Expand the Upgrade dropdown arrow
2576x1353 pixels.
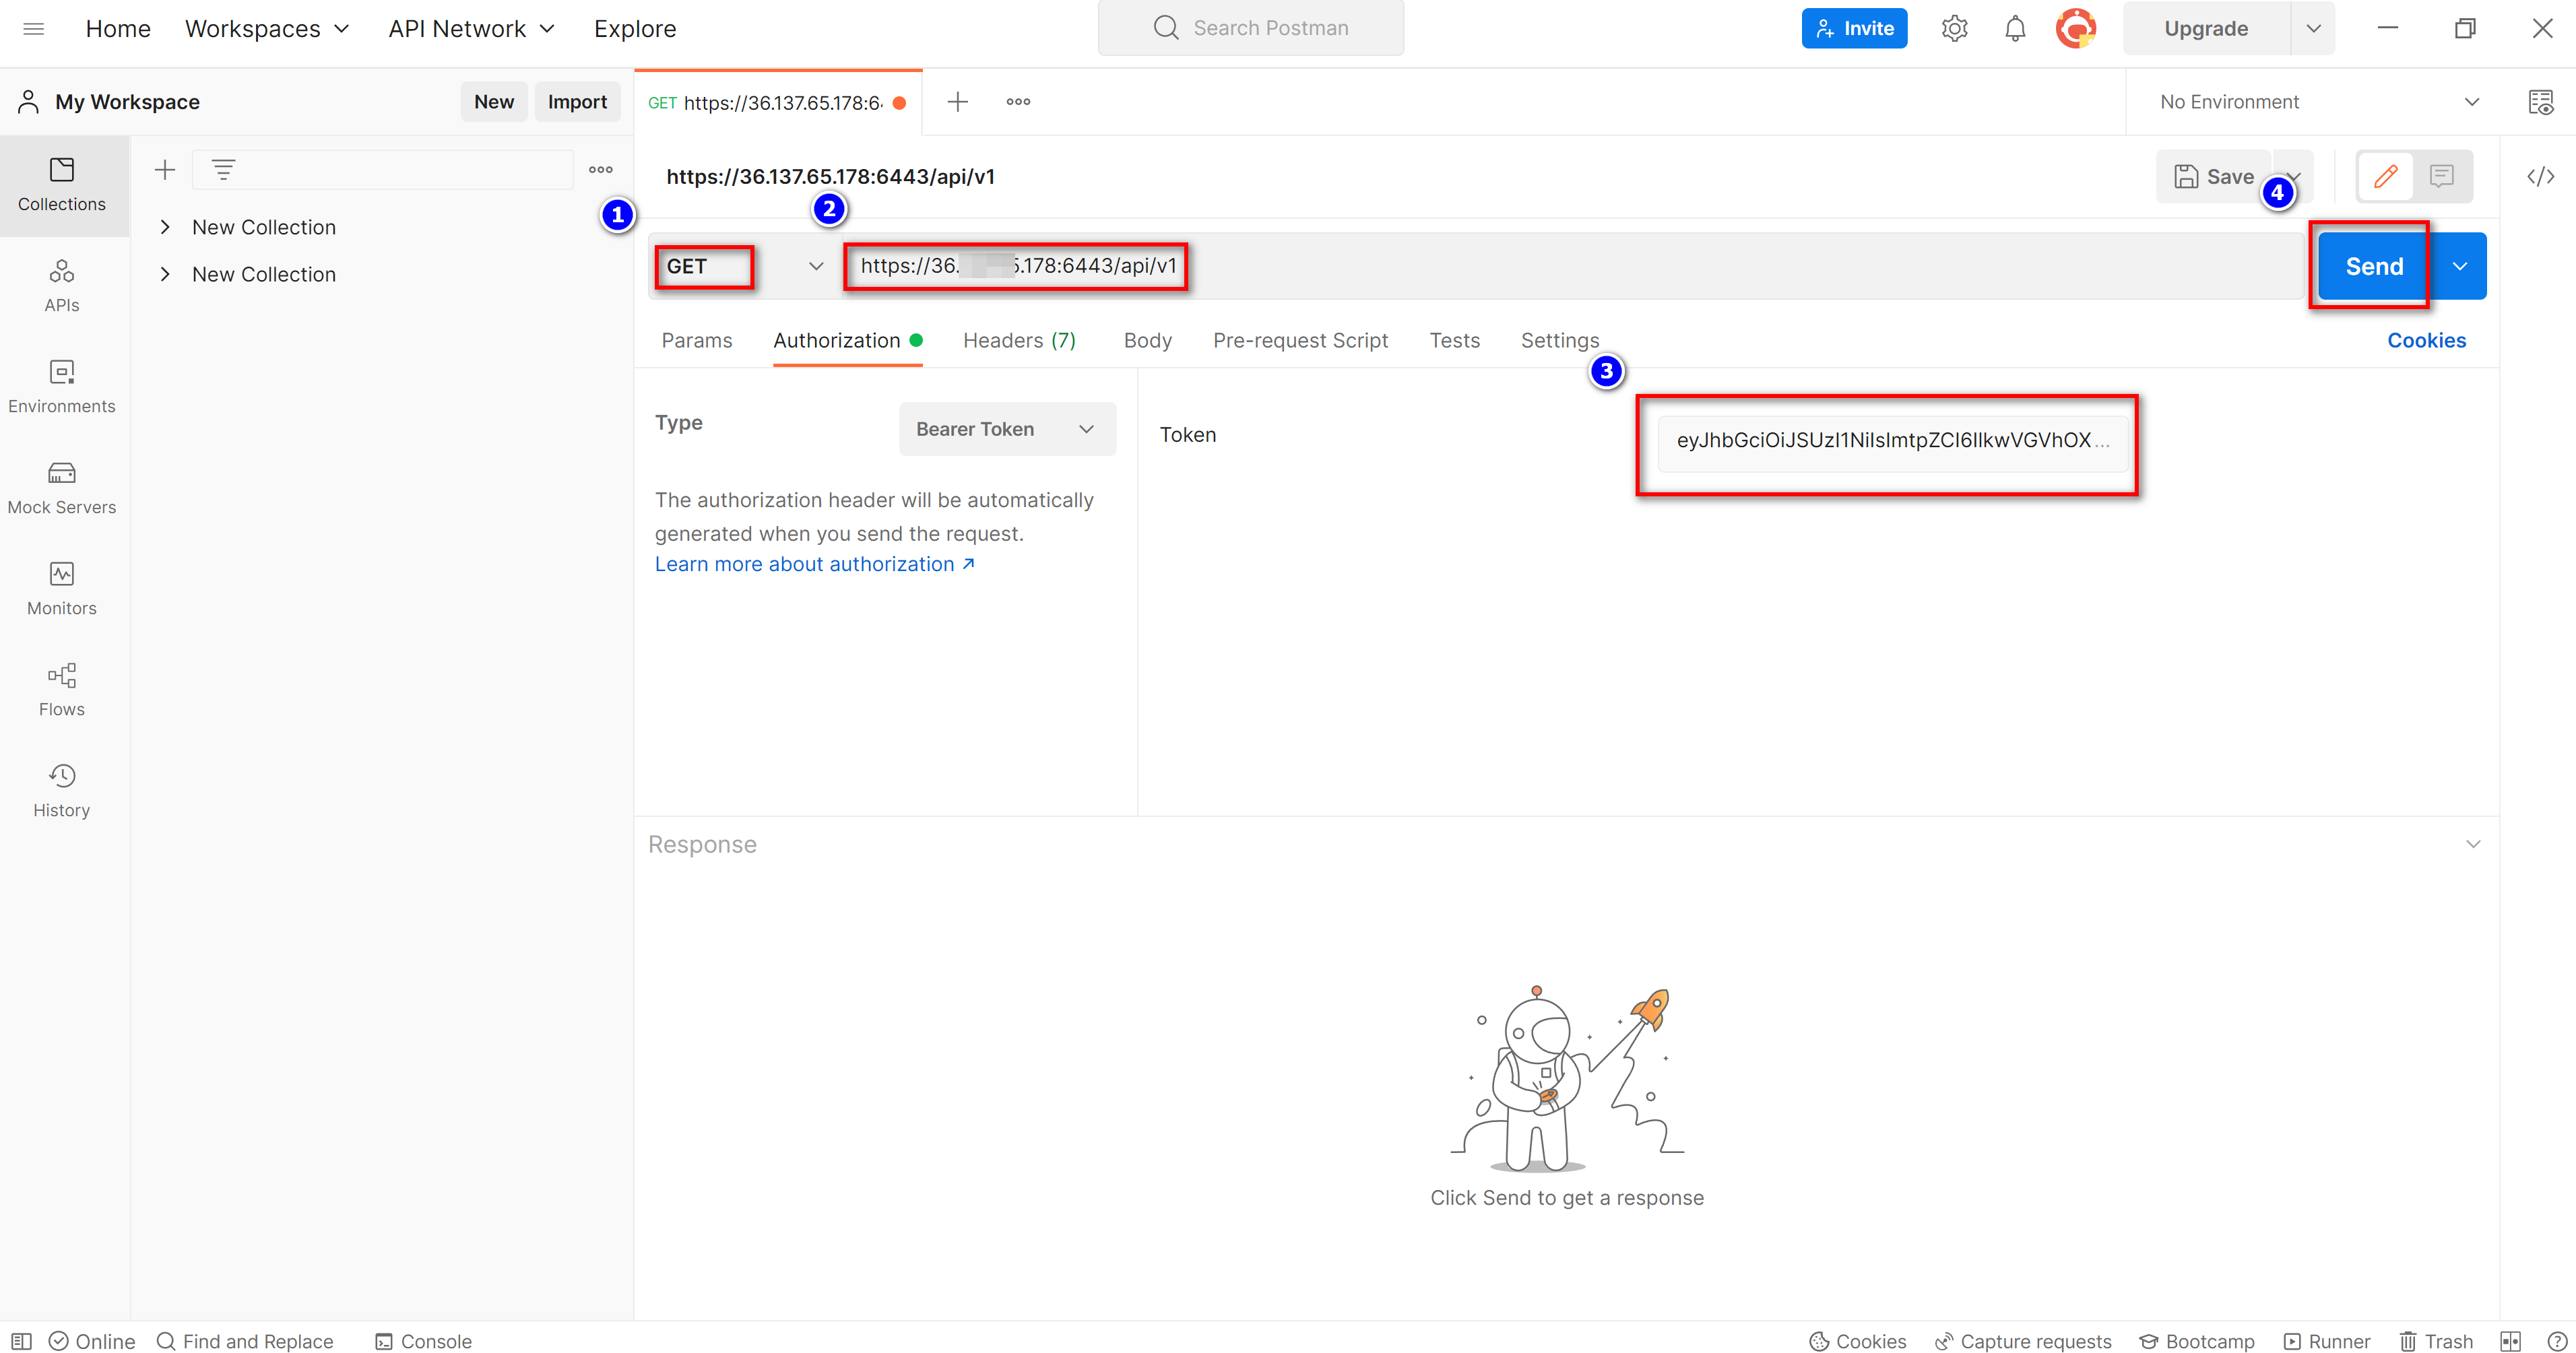tap(2313, 29)
